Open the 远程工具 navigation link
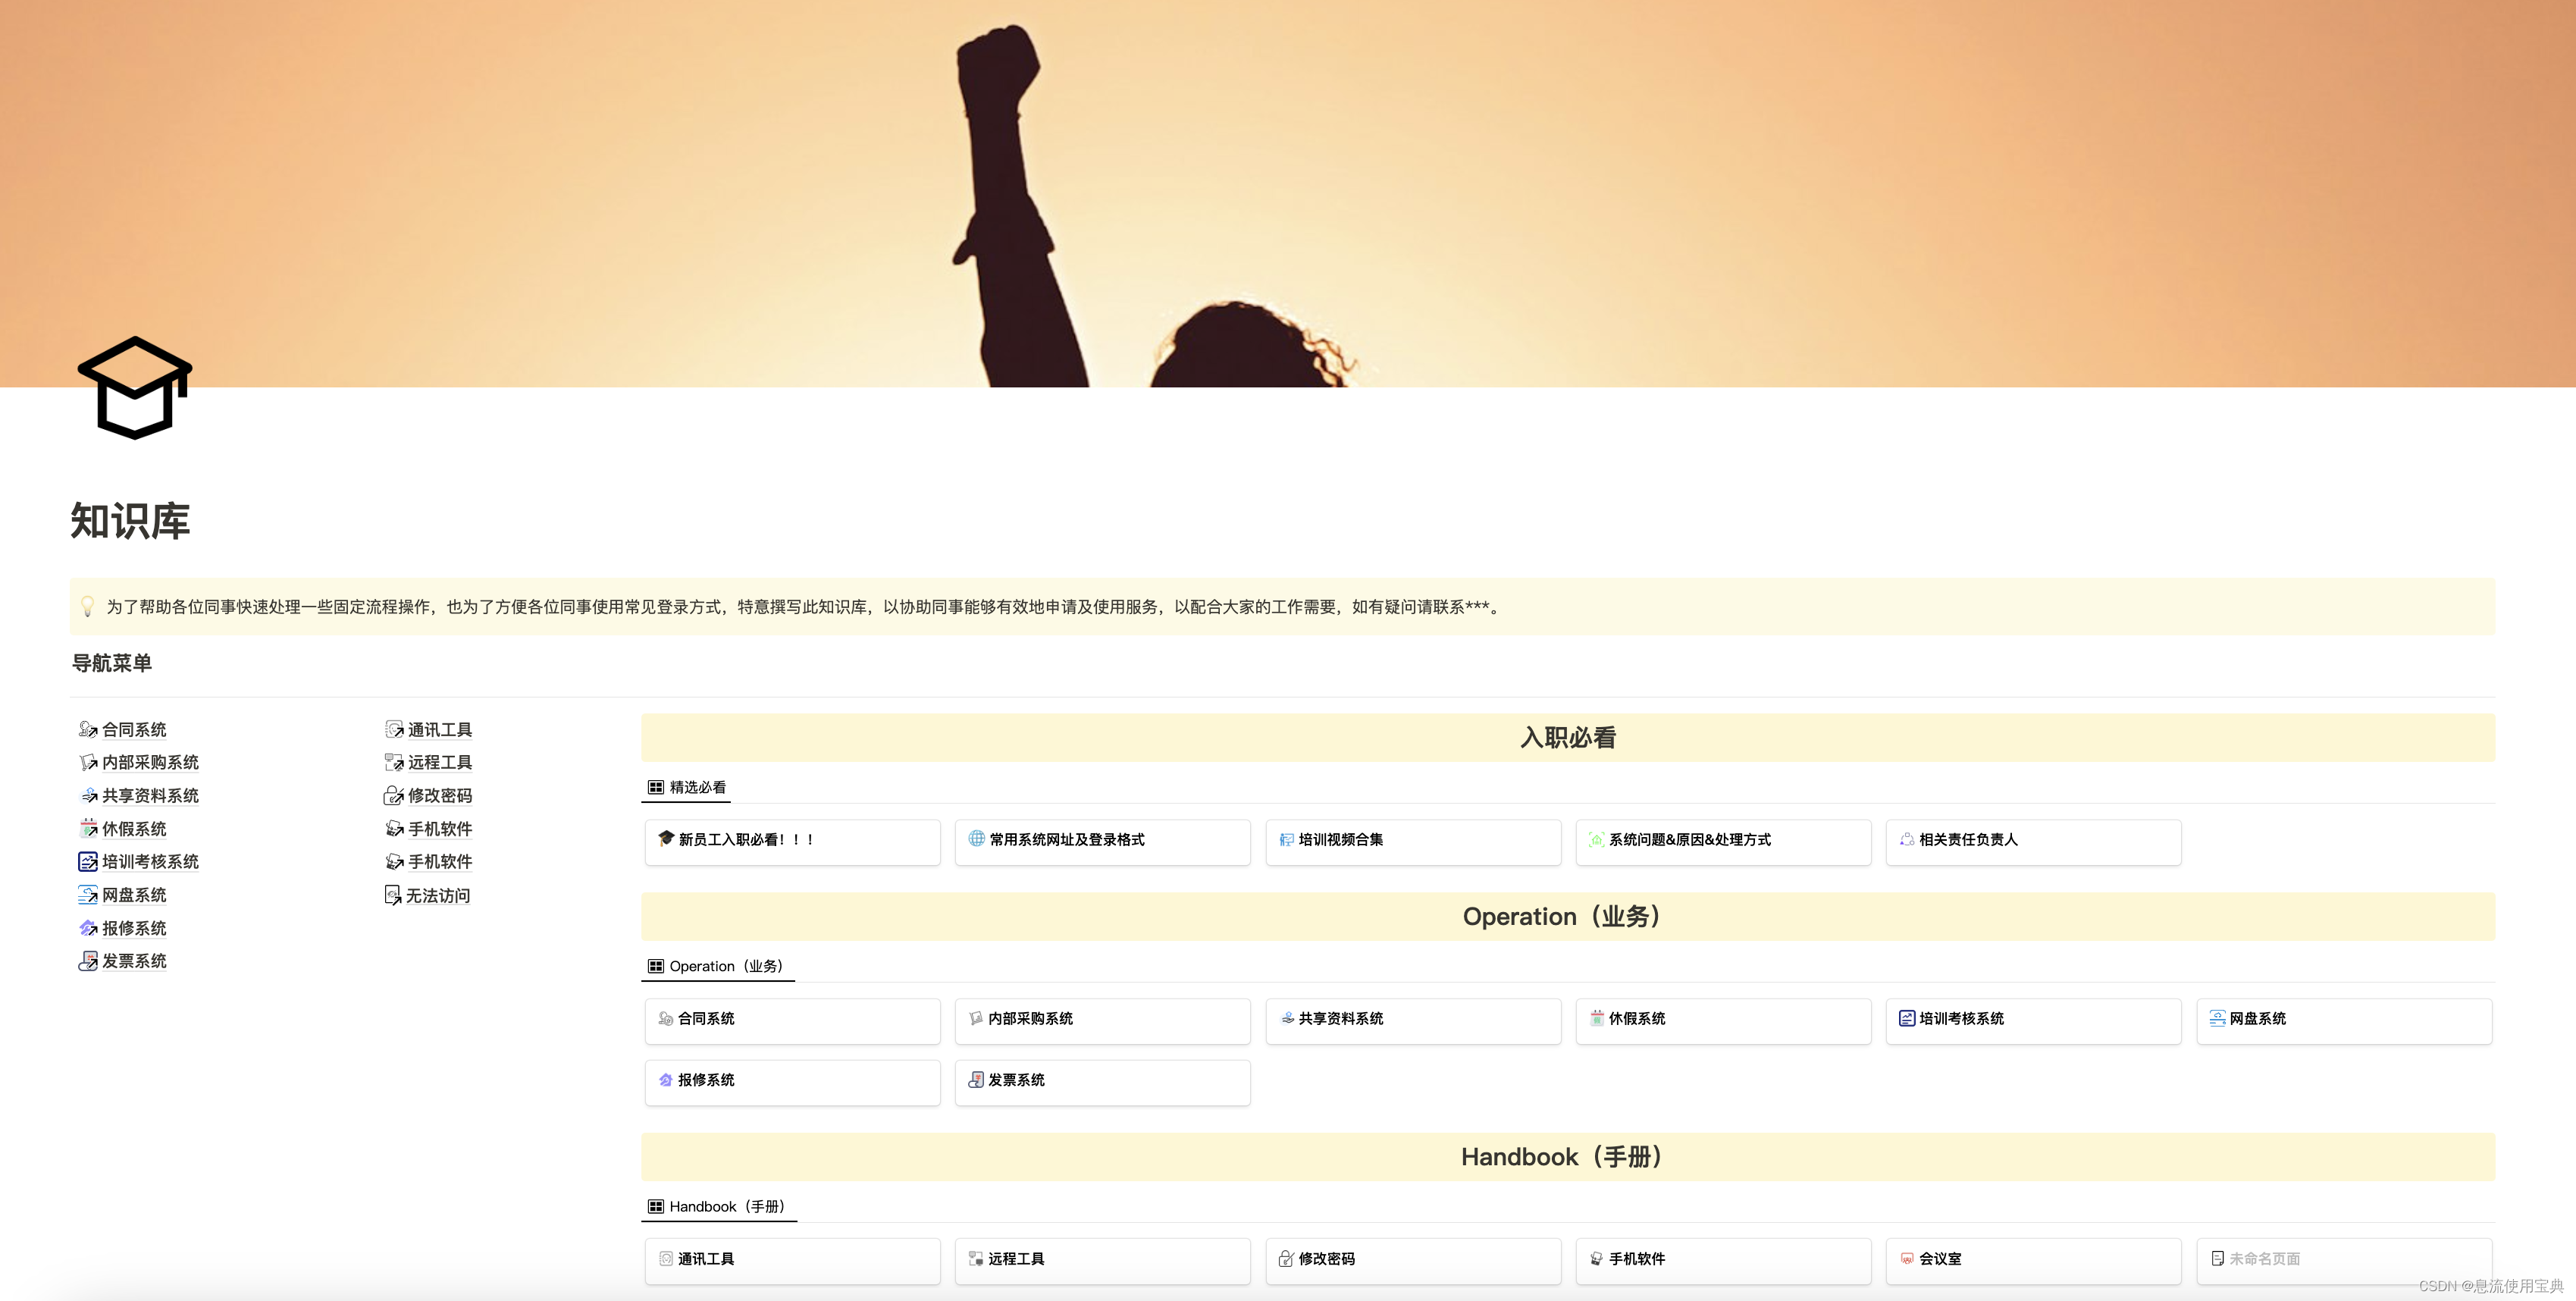The width and height of the screenshot is (2576, 1301). click(439, 763)
